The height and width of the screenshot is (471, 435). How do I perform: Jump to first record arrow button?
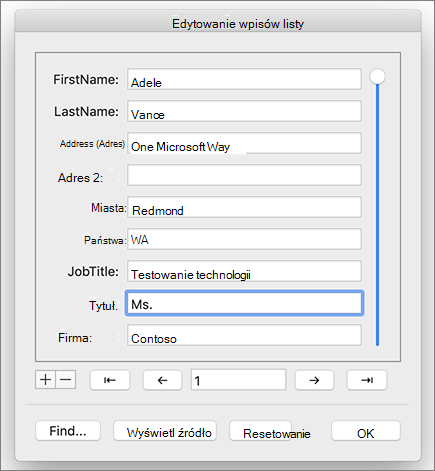(110, 380)
